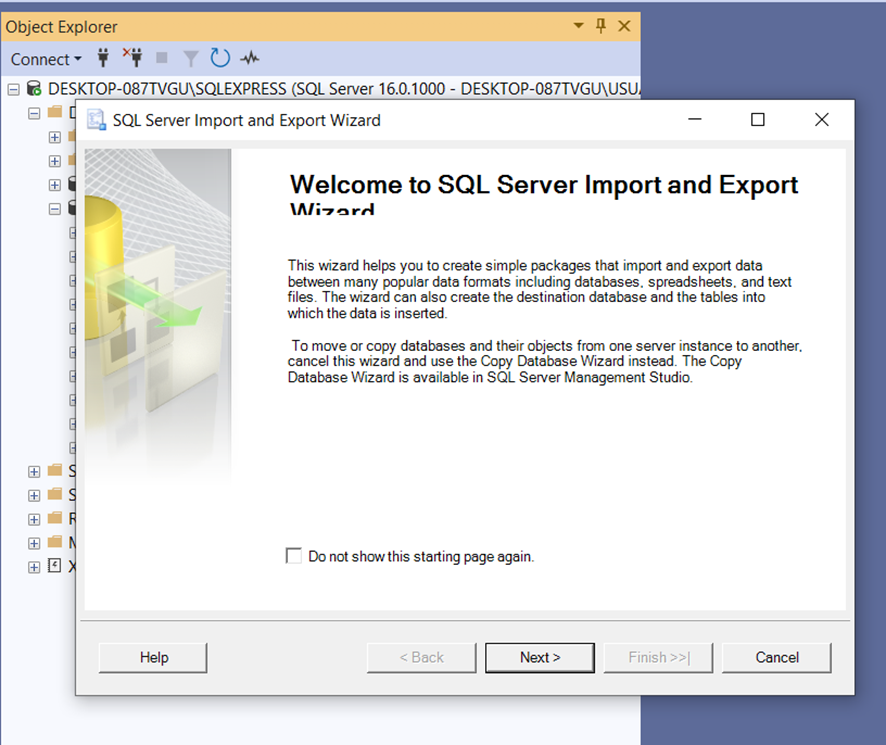Refresh Object Explorer with the circular arrow icon
This screenshot has width=886, height=745.
(220, 58)
